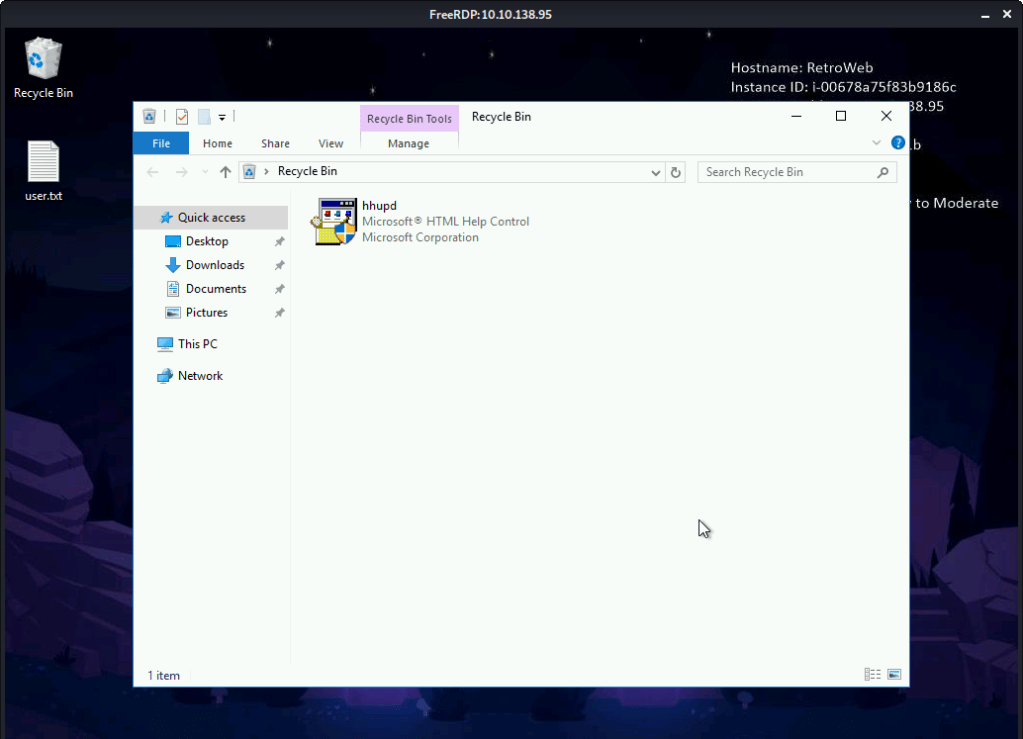Click the blue Help question mark icon
The image size is (1023, 739).
click(898, 143)
